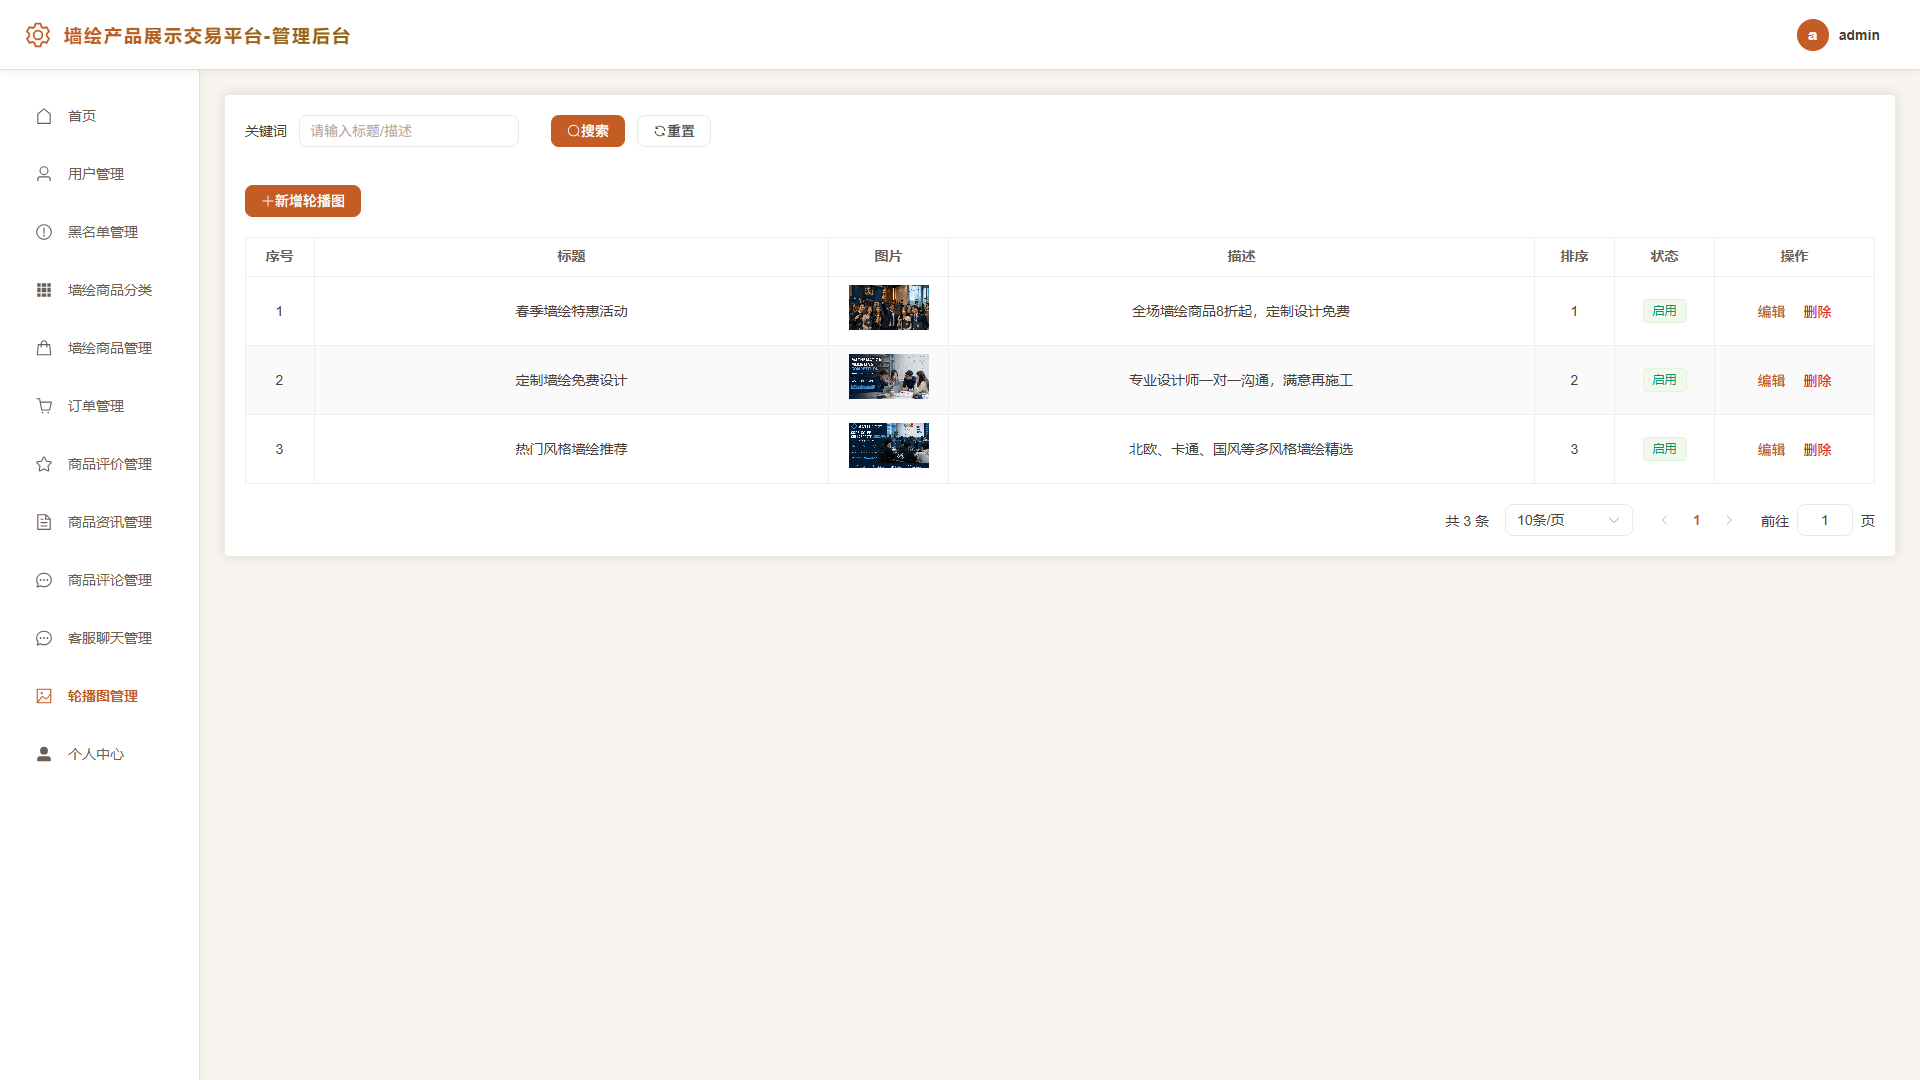The height and width of the screenshot is (1080, 1920).
Task: Click the bag icon beside 墙绘商品管理
Action: (44, 348)
